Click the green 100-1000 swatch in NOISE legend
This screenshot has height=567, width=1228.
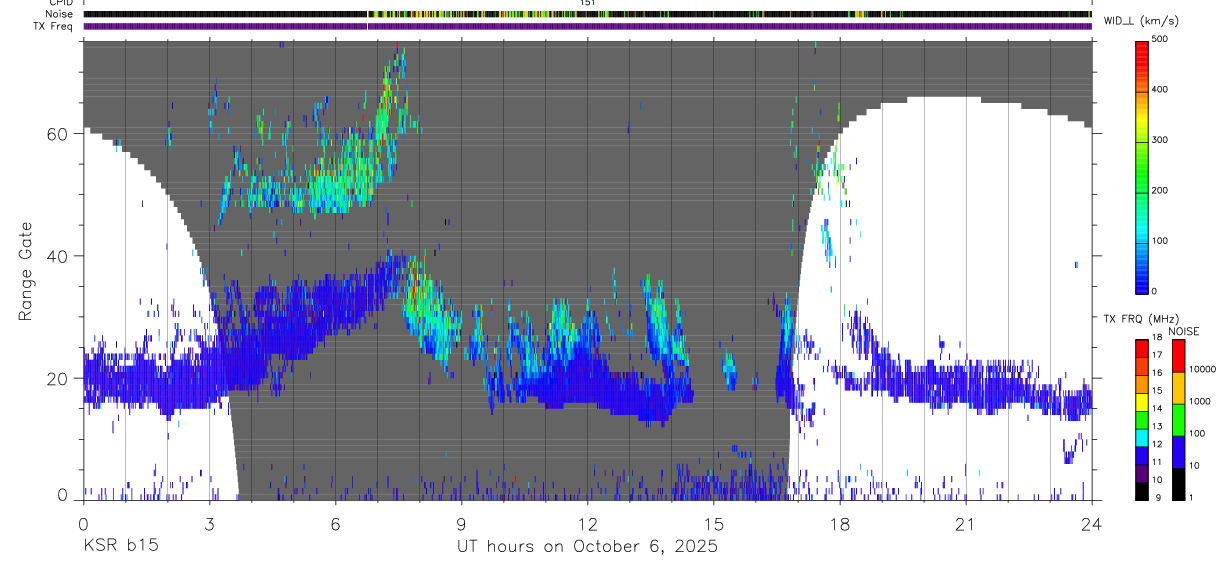click(x=1178, y=419)
